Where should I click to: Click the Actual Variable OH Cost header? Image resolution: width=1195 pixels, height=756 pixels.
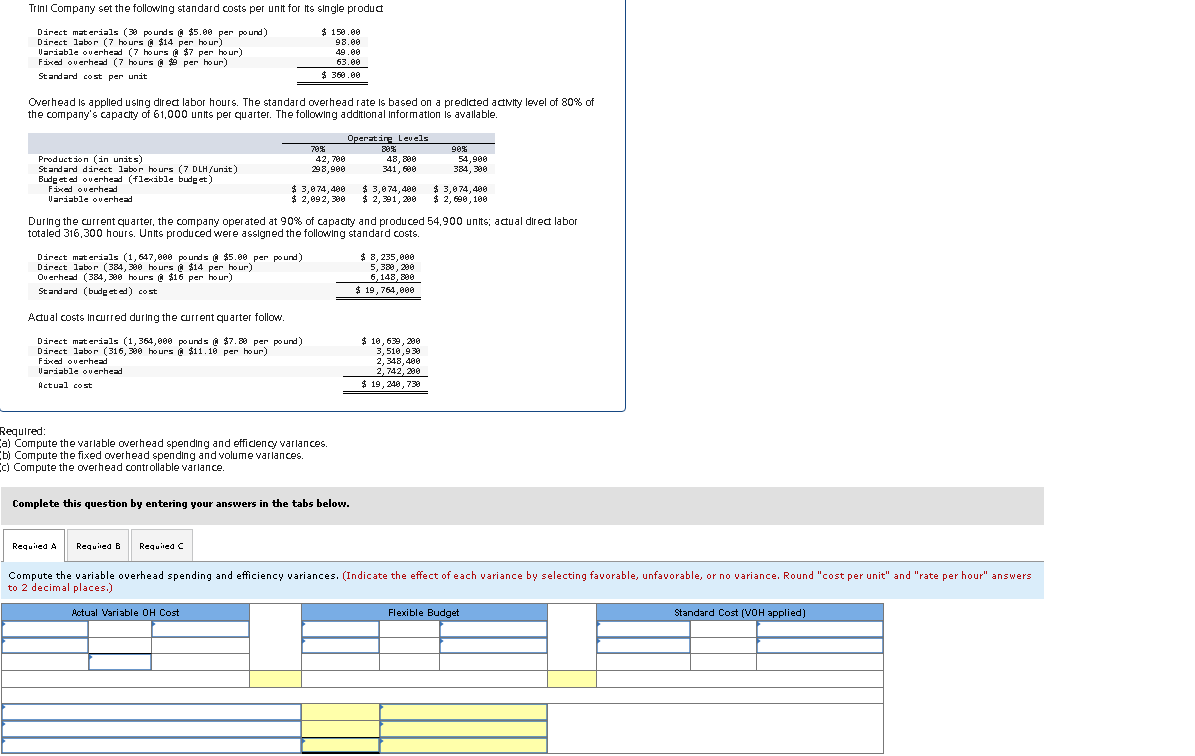pyautogui.click(x=126, y=613)
